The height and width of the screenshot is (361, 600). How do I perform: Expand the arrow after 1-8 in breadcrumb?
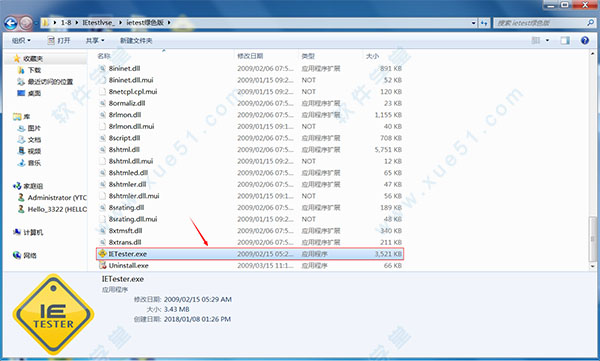click(x=77, y=23)
